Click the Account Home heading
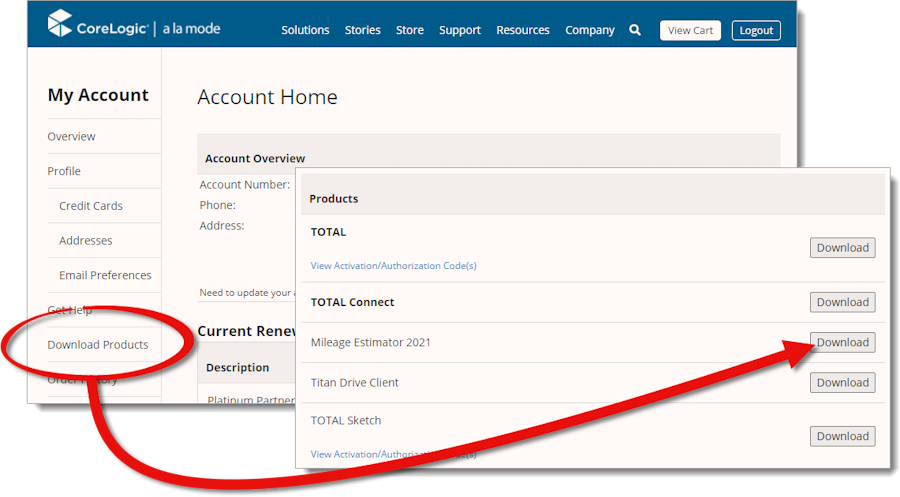 pos(267,97)
